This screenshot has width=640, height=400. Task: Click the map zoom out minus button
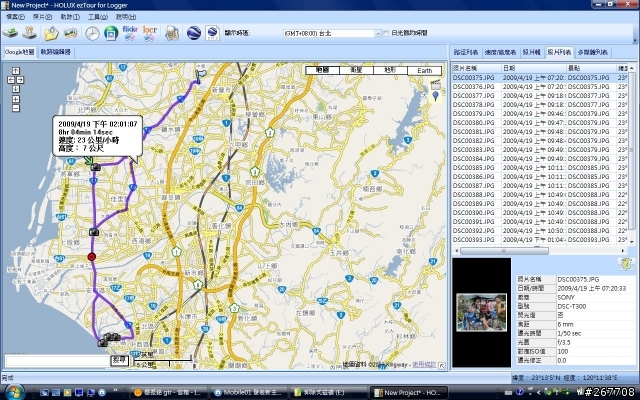(x=16, y=108)
